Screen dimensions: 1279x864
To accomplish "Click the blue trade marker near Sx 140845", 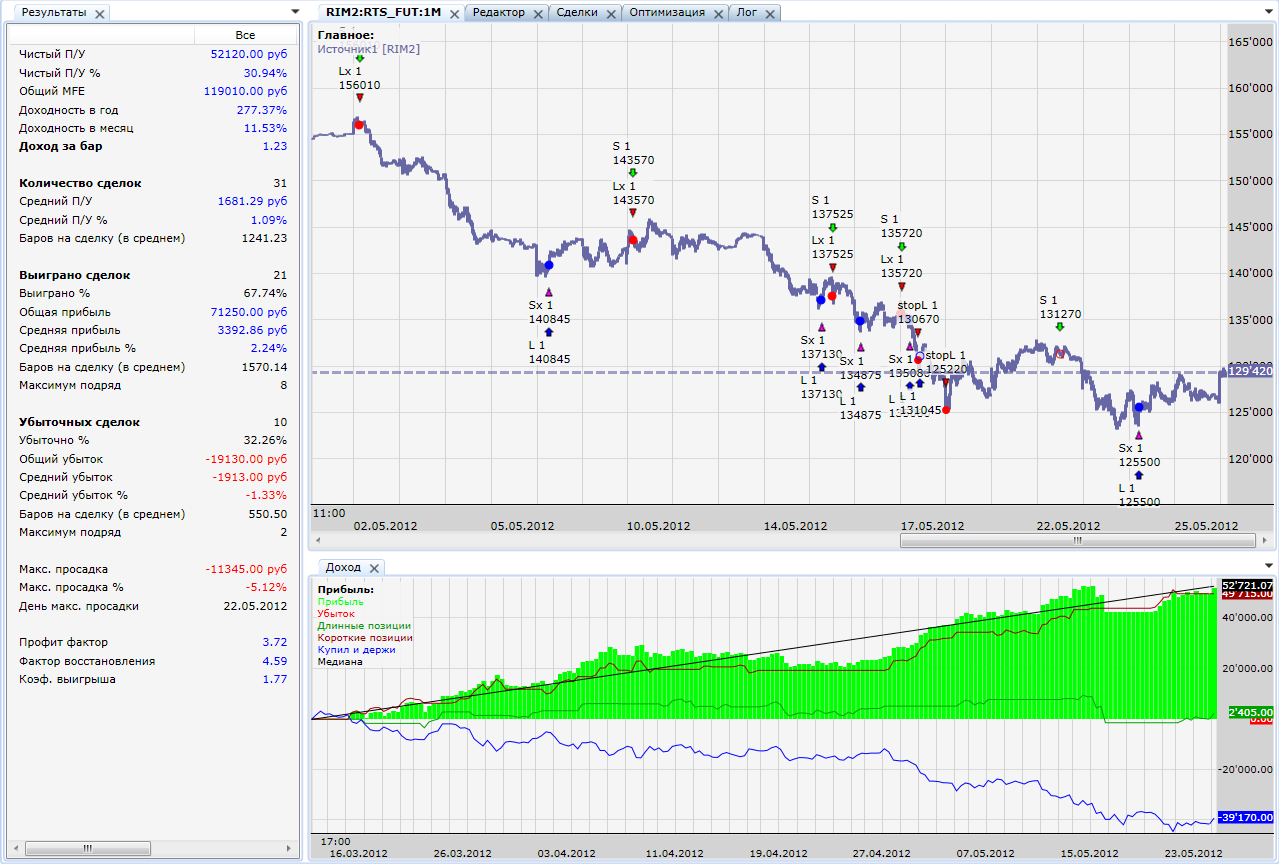I will (x=548, y=266).
